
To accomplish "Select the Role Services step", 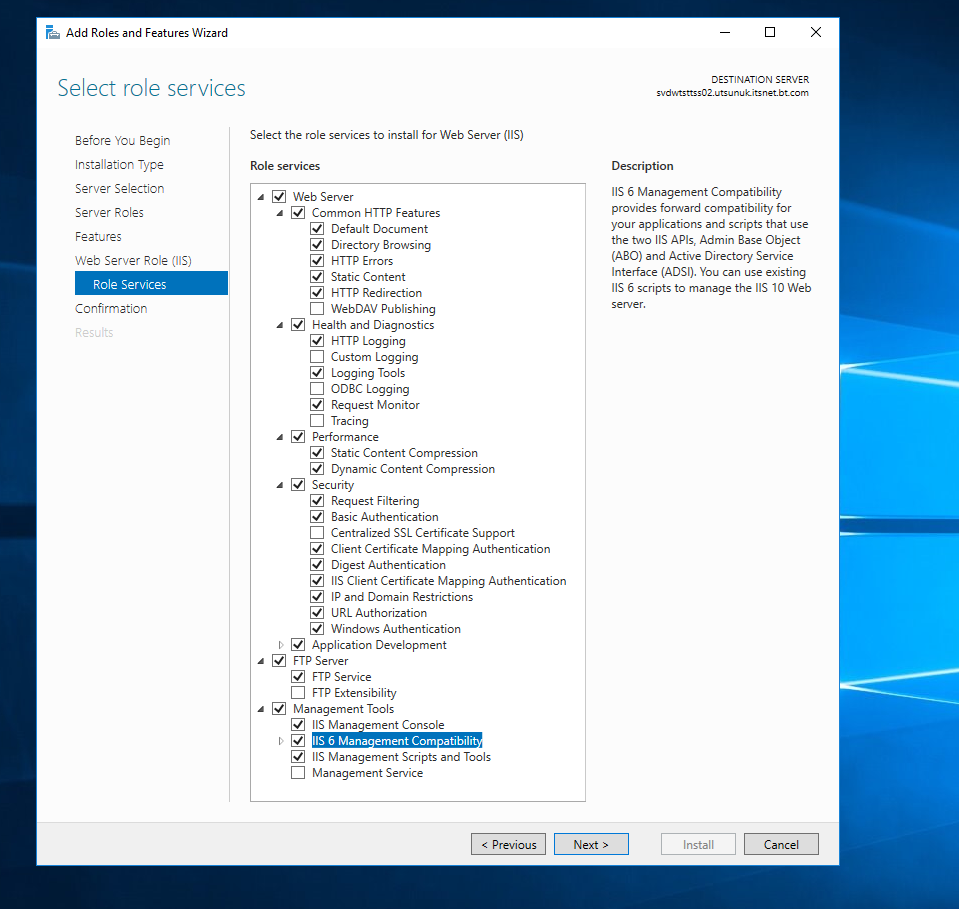I will coord(151,284).
